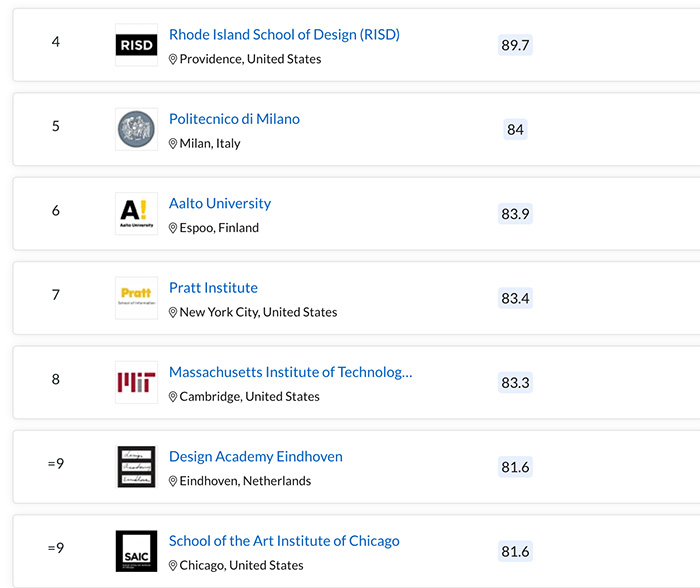Click the location pin beside Espoo, Finland
This screenshot has height=588, width=700.
pyautogui.click(x=173, y=228)
